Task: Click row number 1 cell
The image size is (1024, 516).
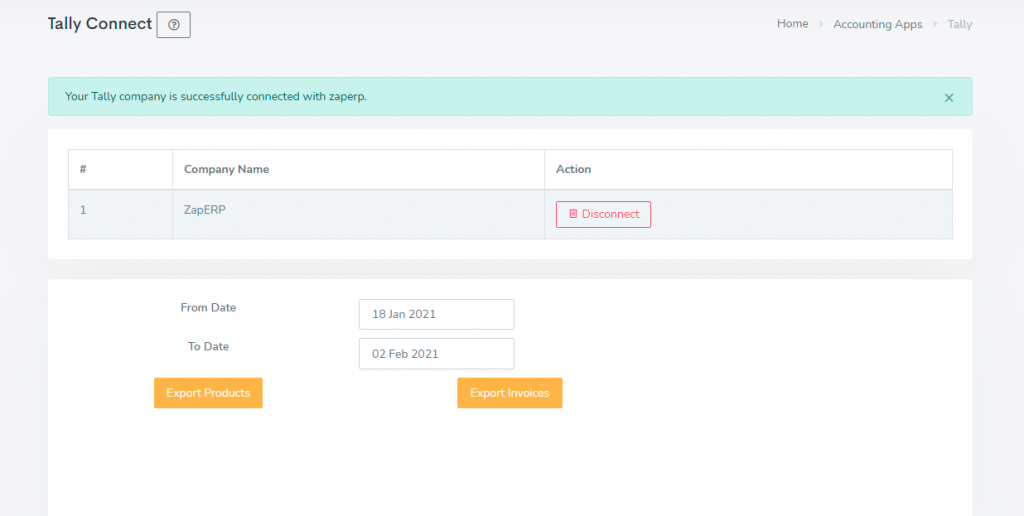Action: point(121,214)
